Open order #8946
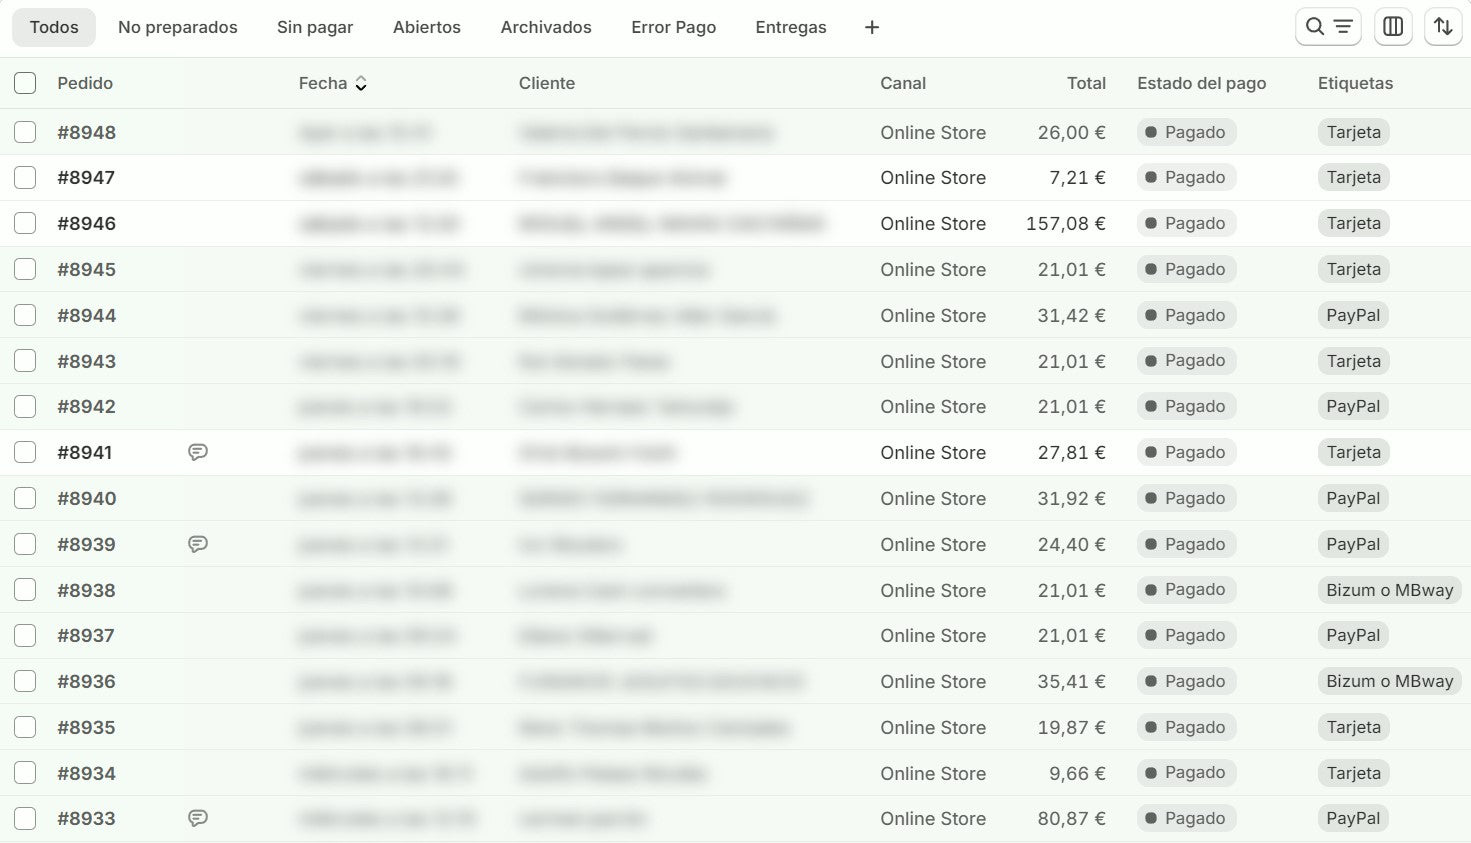Viewport: 1471px width, 843px height. 87,224
